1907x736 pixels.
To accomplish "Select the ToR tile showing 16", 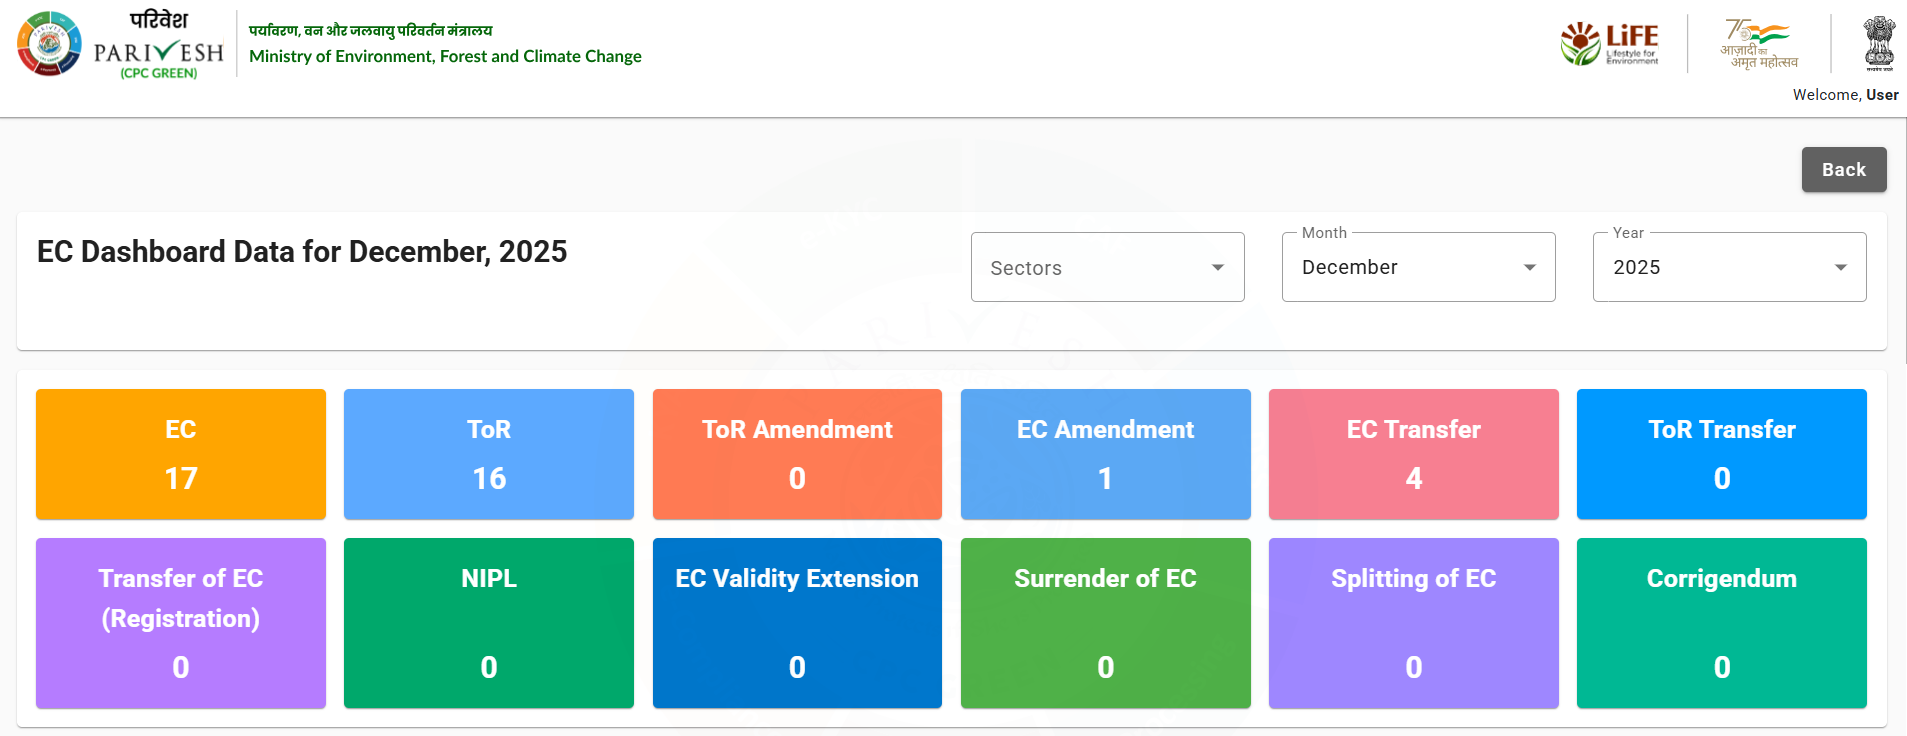I will pos(489,454).
